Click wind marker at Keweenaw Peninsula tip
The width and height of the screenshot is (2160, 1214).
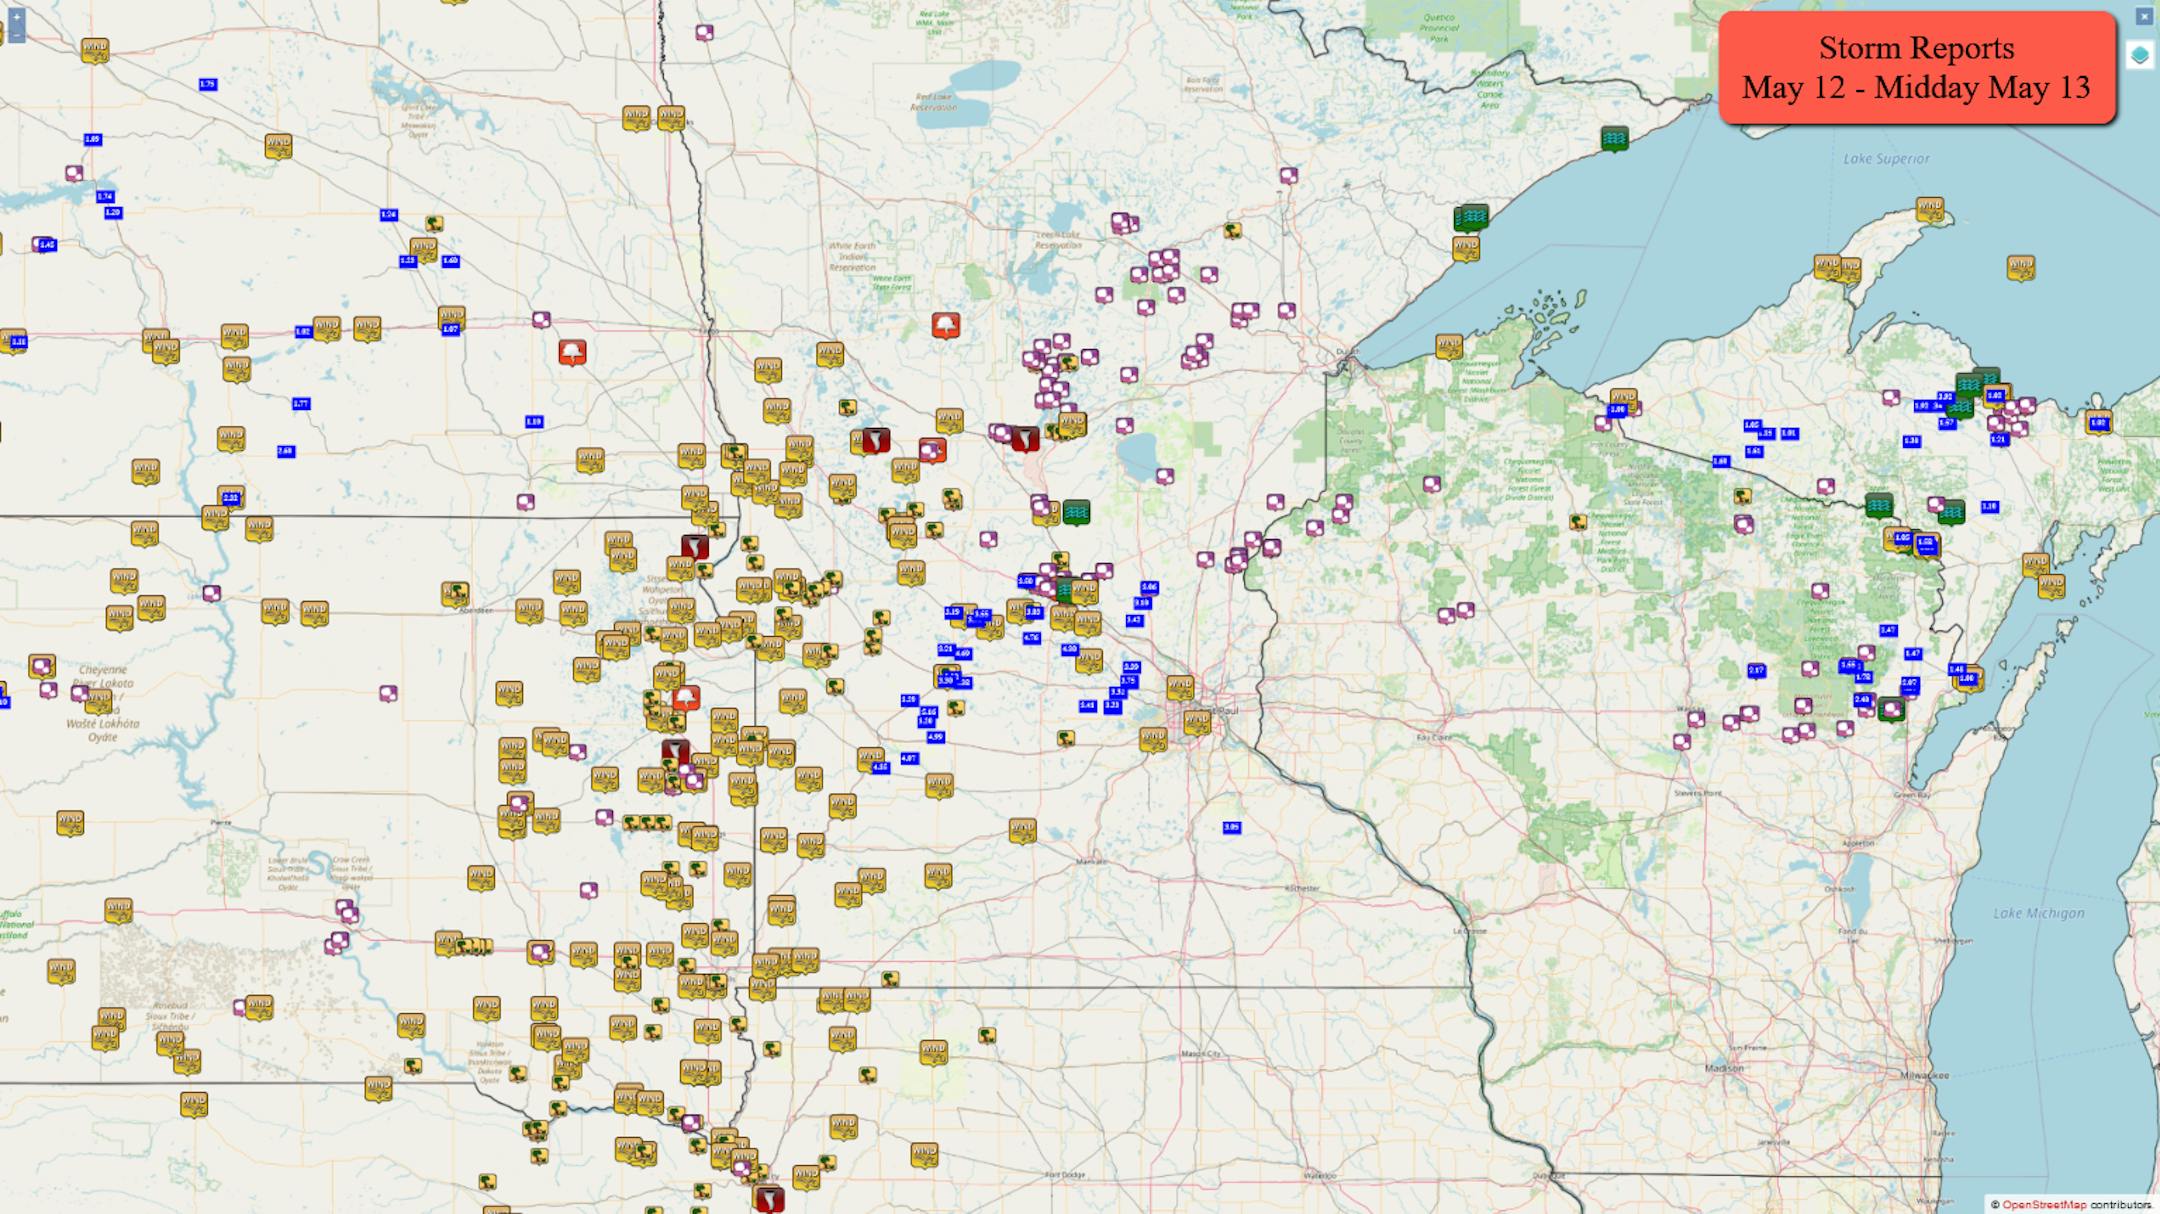click(x=1929, y=209)
